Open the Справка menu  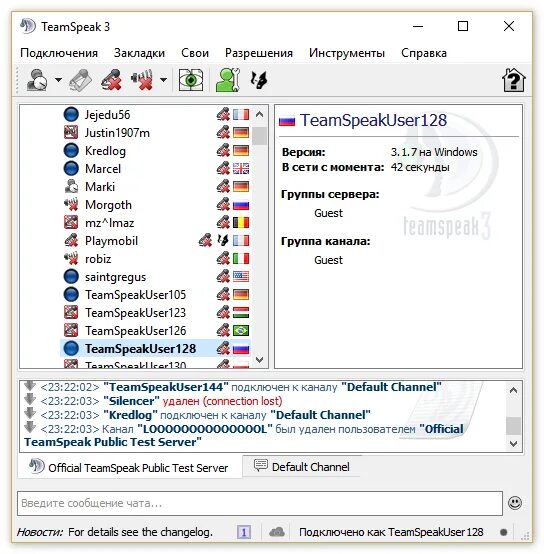click(x=424, y=53)
